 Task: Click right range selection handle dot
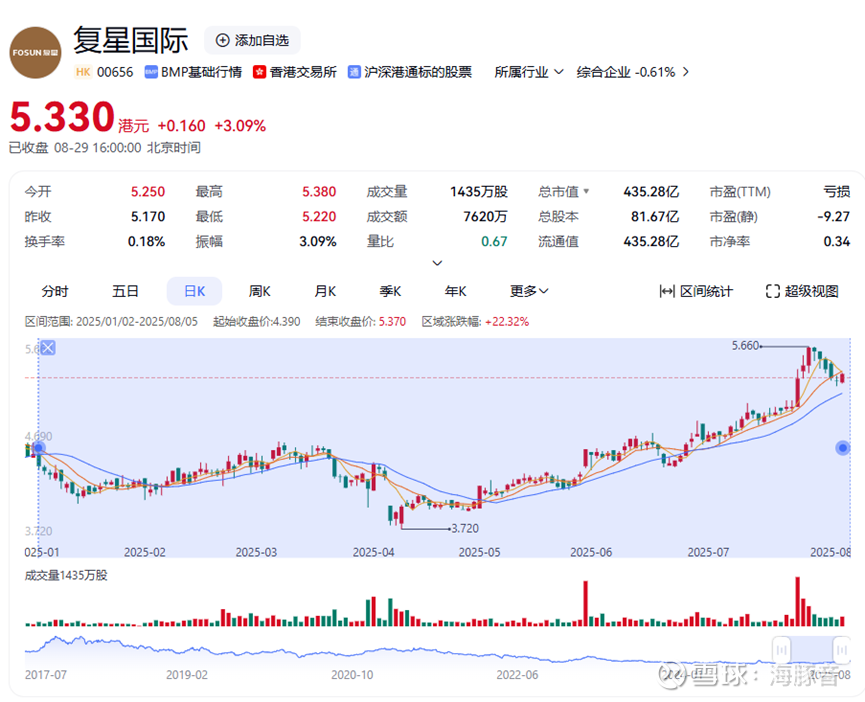click(842, 448)
